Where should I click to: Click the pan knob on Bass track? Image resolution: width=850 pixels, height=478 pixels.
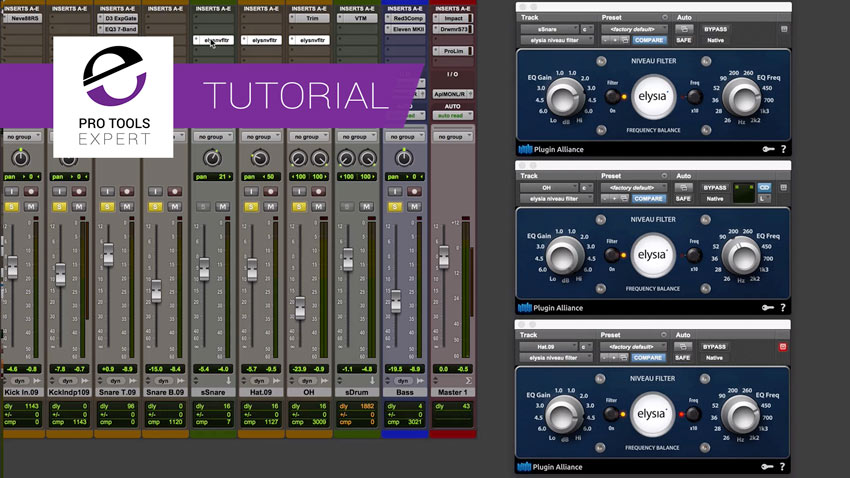tap(403, 158)
